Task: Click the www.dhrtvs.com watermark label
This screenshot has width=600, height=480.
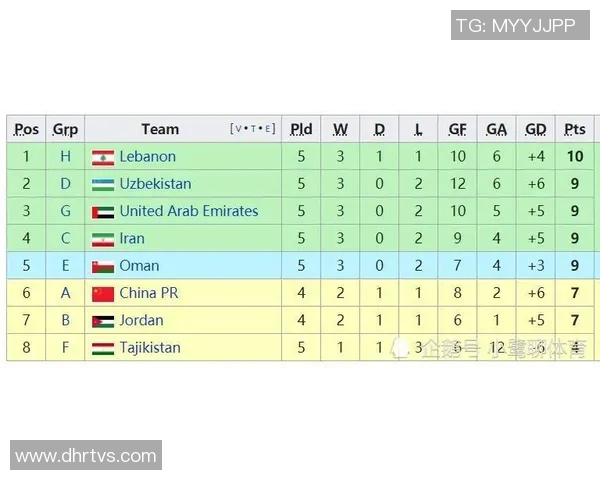Action: [x=85, y=456]
